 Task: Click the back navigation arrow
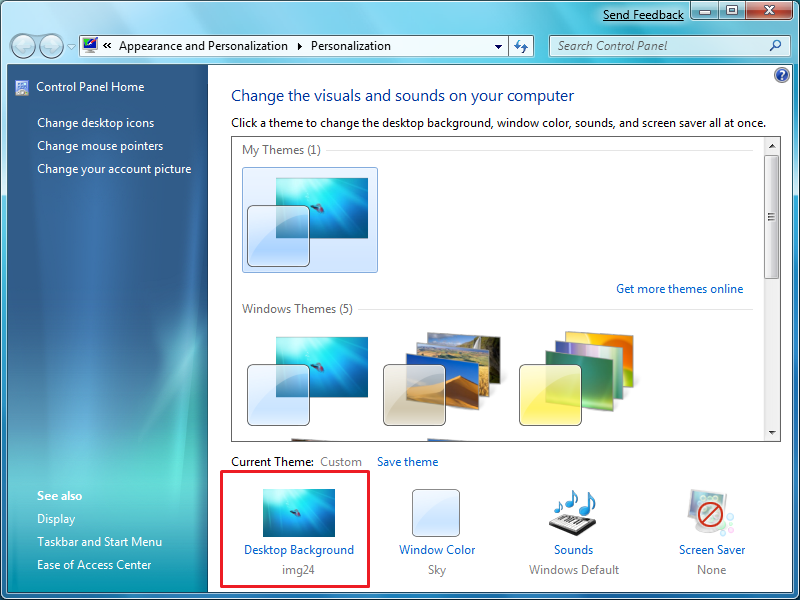(x=22, y=46)
